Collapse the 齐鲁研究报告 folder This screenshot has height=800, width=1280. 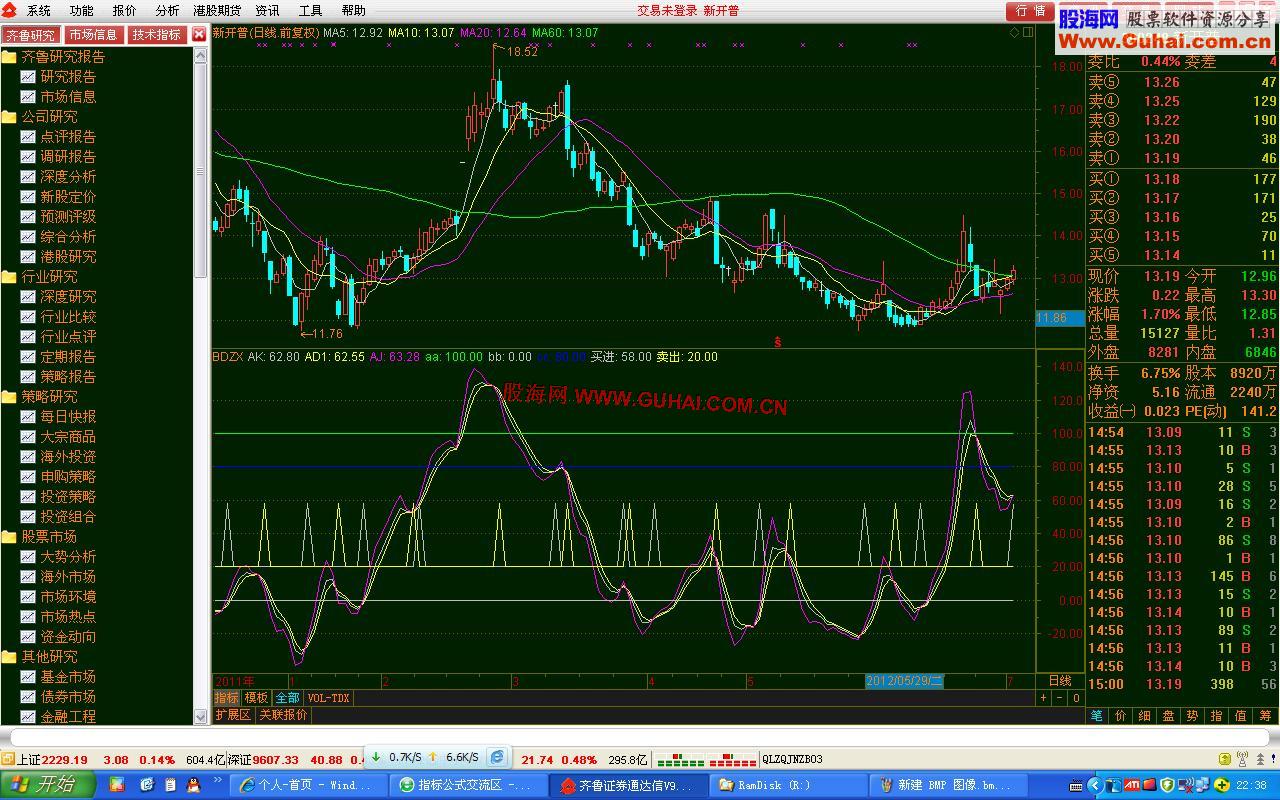click(9, 57)
